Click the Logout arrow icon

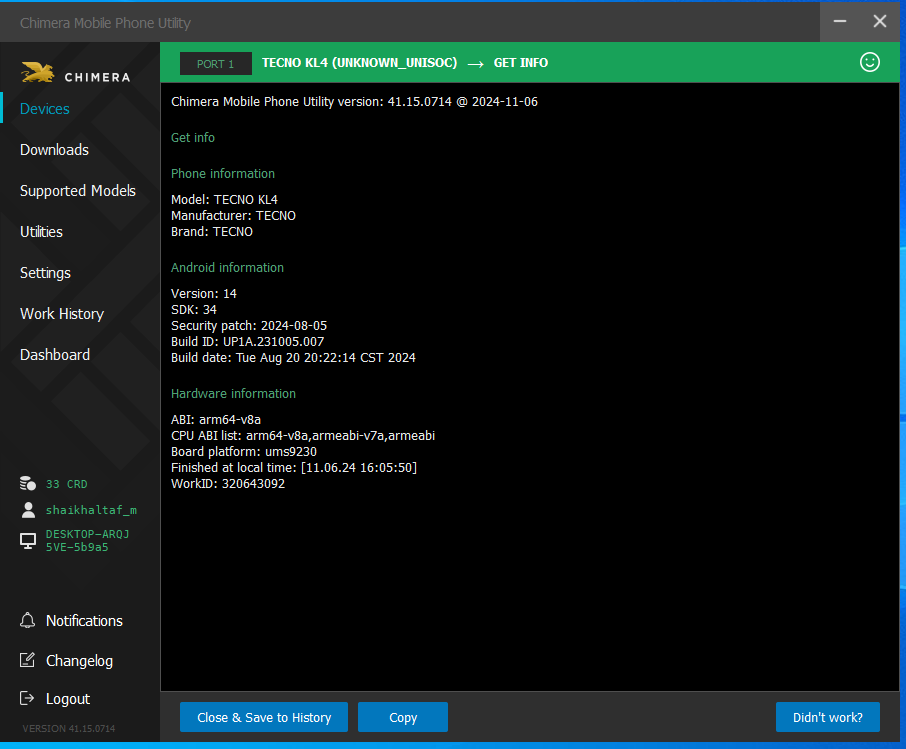28,699
